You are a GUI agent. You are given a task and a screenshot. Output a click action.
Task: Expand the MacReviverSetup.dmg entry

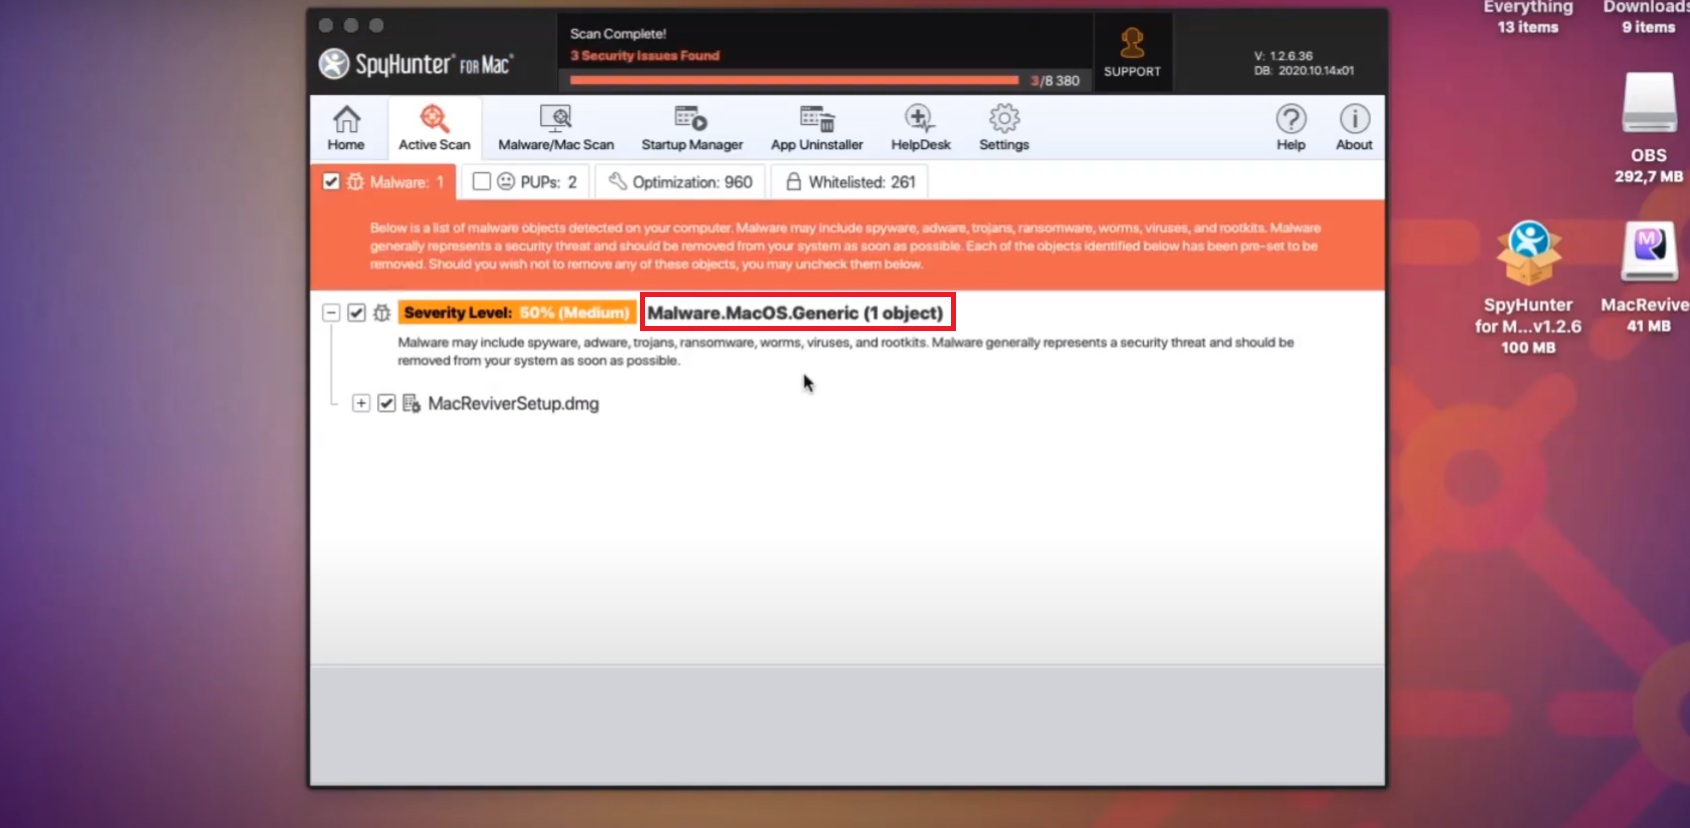pyautogui.click(x=361, y=404)
